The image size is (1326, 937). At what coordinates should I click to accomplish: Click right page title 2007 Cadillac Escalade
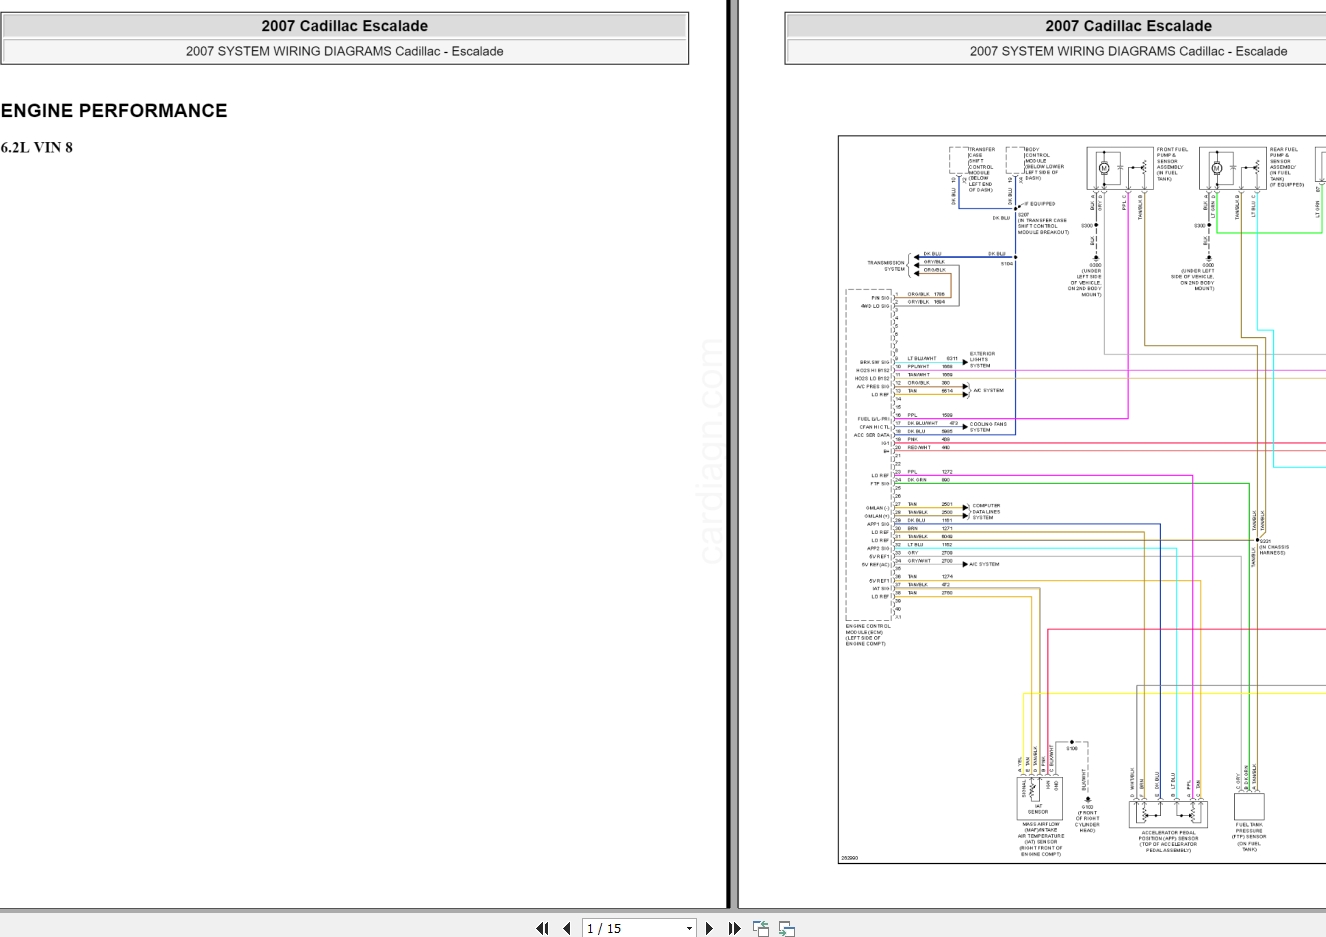(x=1128, y=26)
